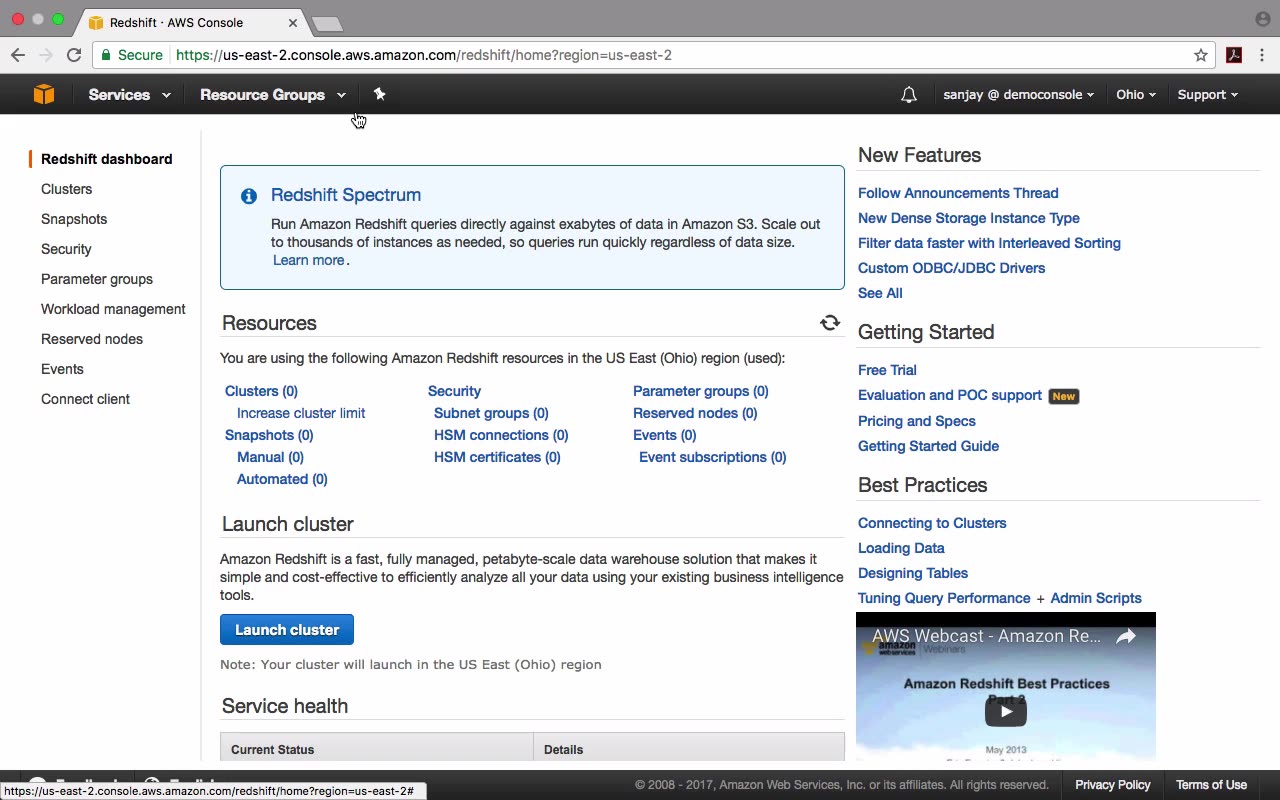Open the Support dropdown menu
The height and width of the screenshot is (800, 1280).
(x=1207, y=95)
